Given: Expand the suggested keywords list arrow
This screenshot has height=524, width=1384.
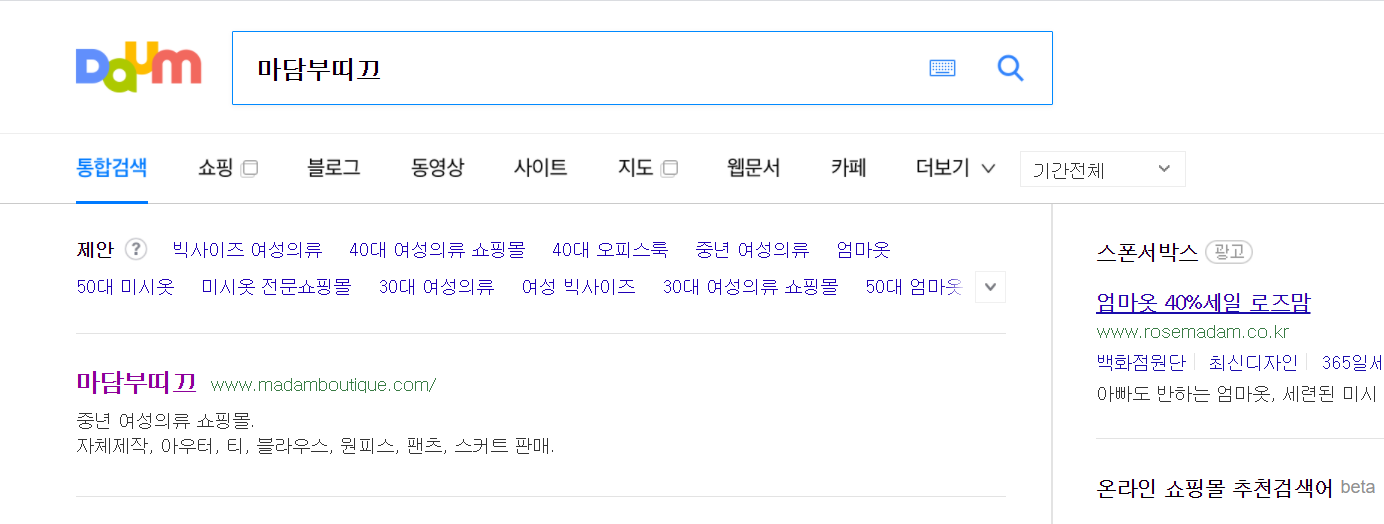Looking at the screenshot, I should 990,287.
